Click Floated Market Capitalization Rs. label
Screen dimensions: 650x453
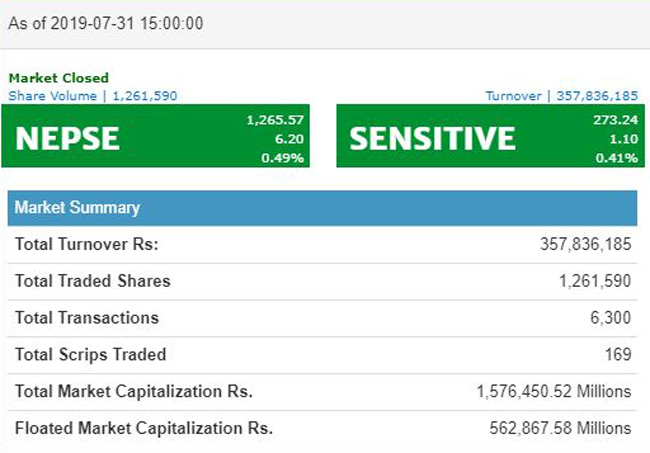(x=144, y=428)
